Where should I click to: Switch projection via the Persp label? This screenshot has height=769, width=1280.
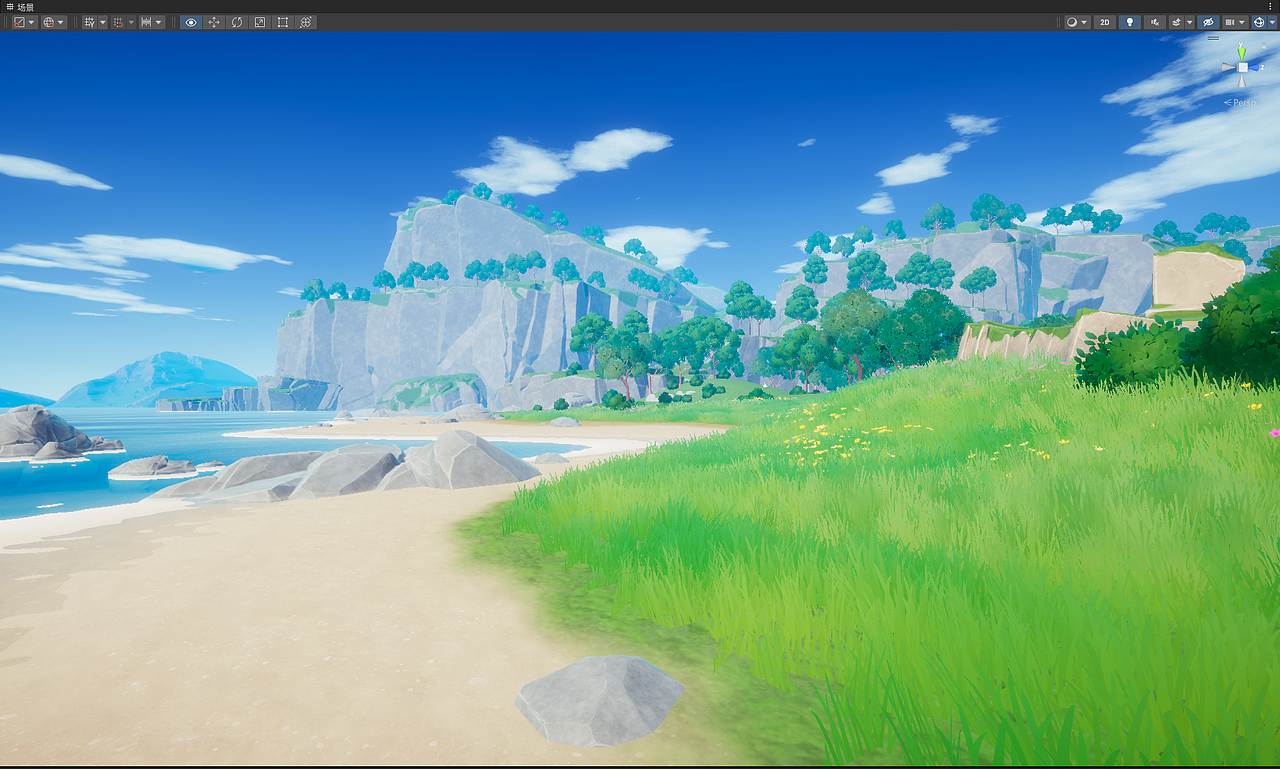[x=1239, y=102]
